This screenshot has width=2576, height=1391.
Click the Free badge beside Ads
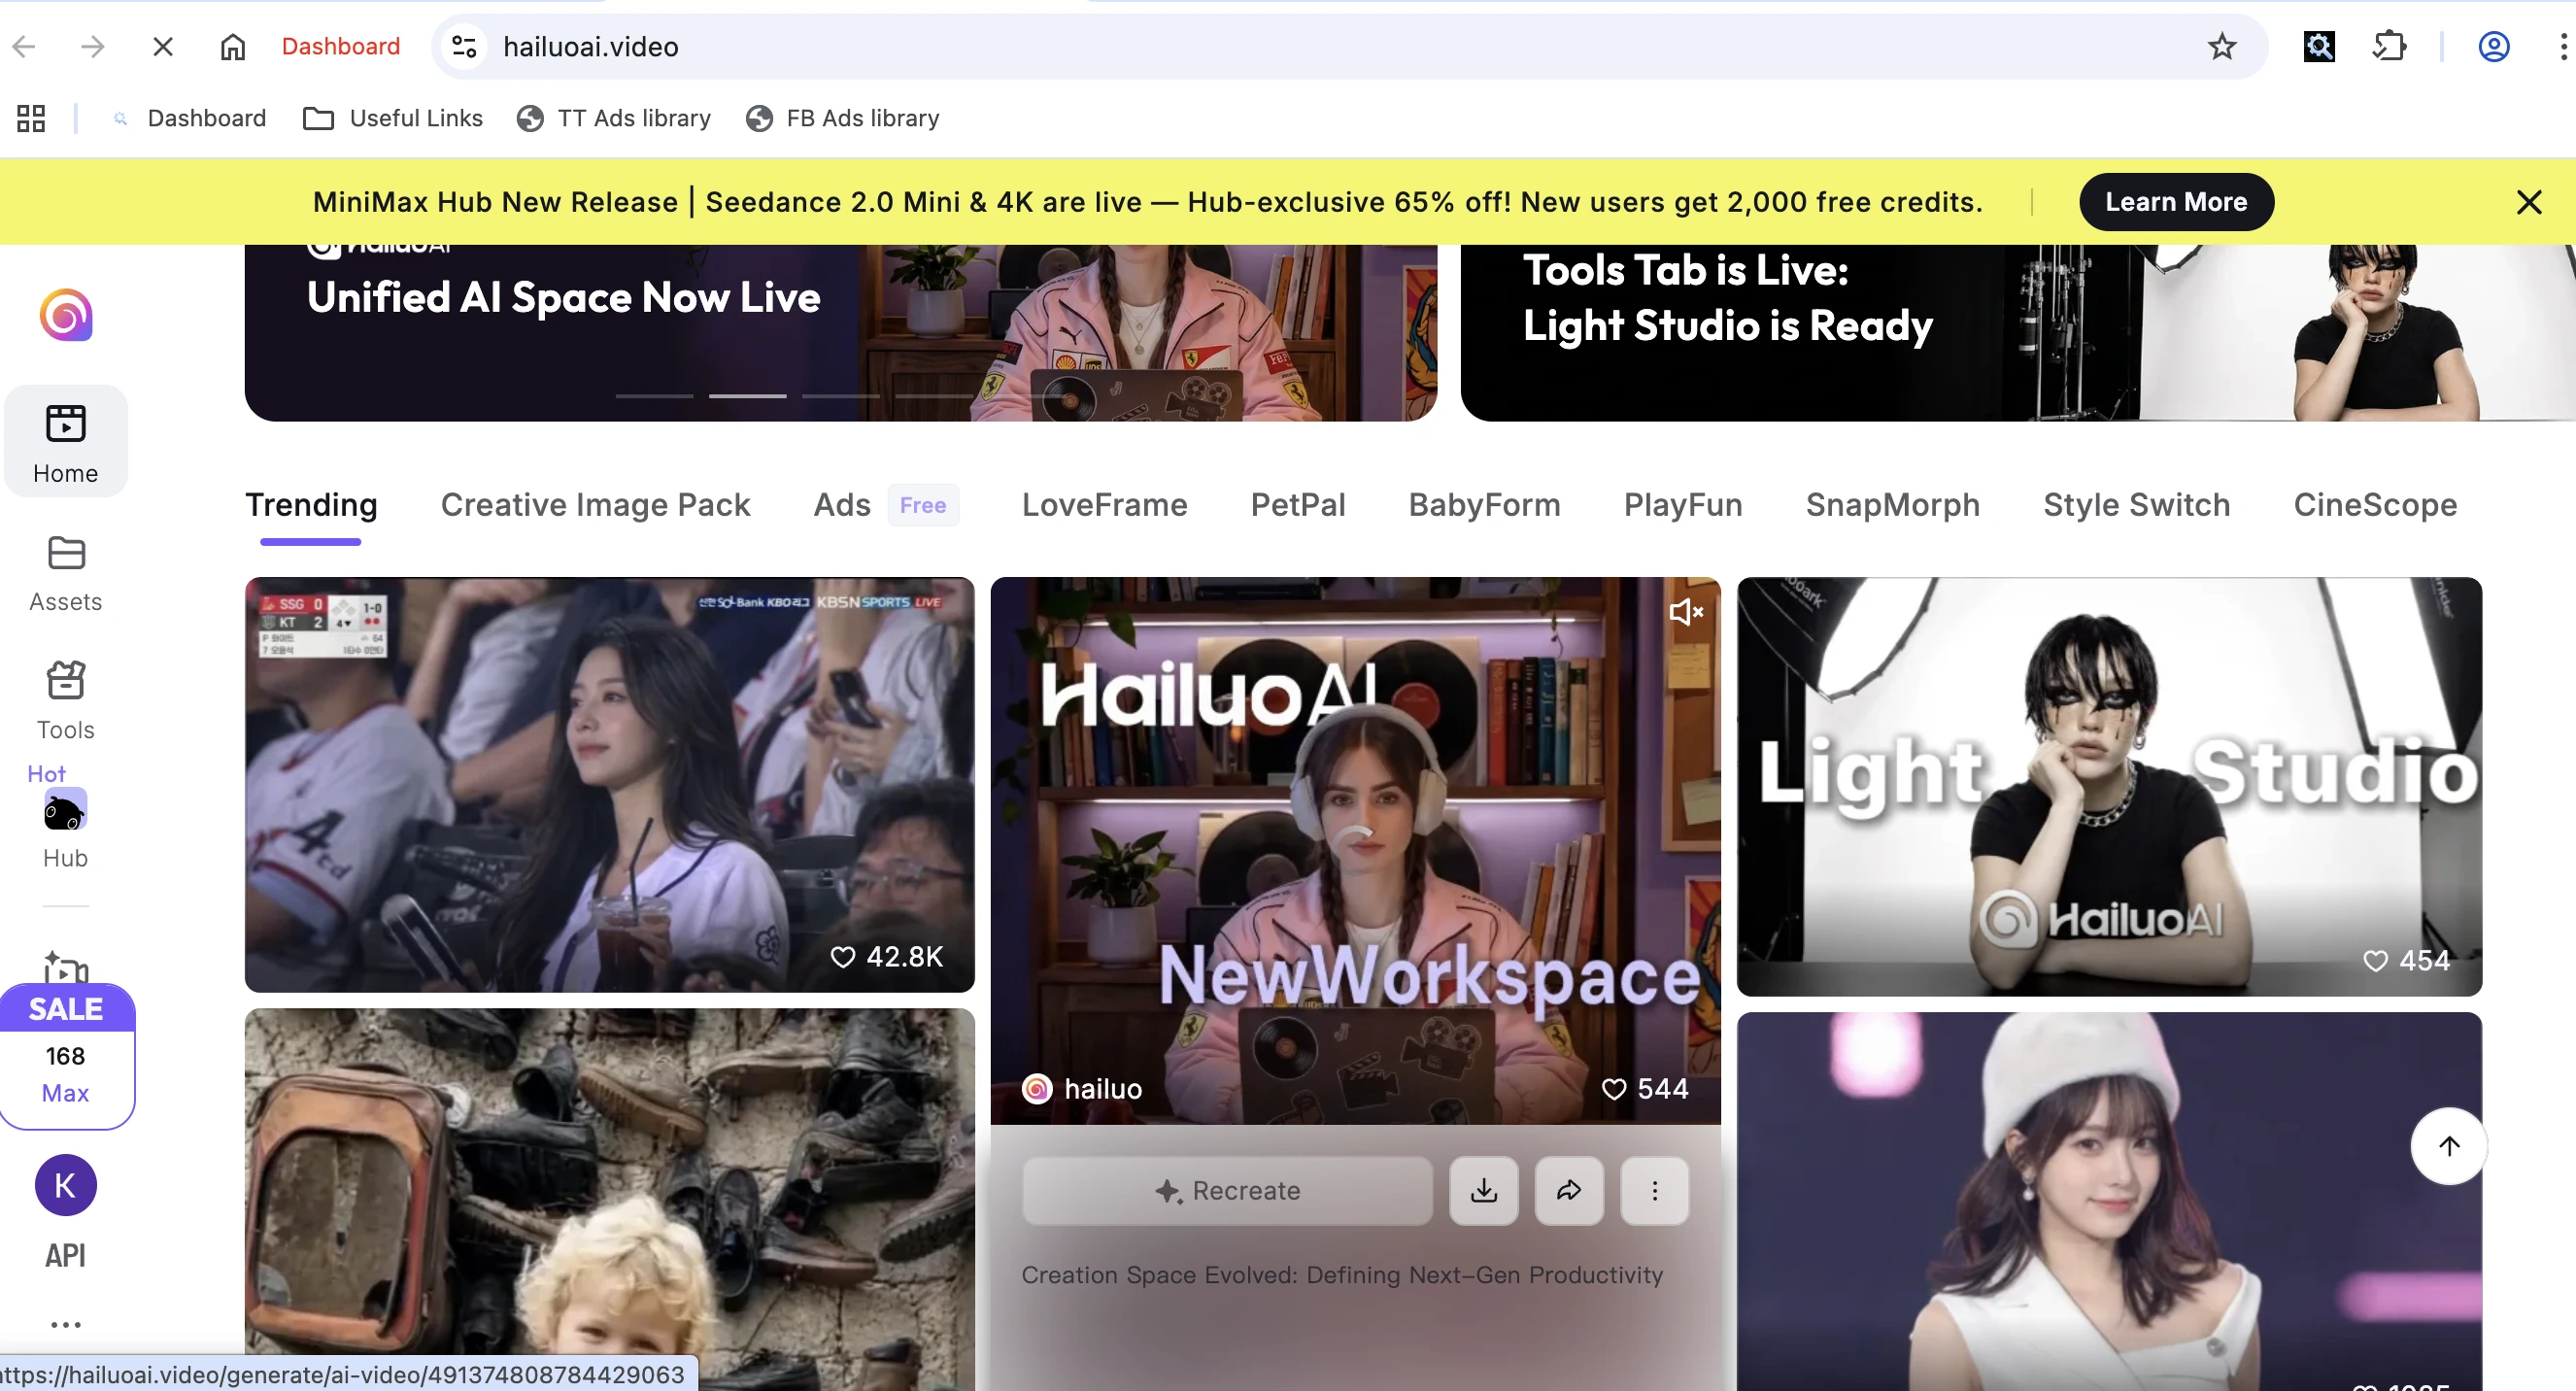click(922, 505)
